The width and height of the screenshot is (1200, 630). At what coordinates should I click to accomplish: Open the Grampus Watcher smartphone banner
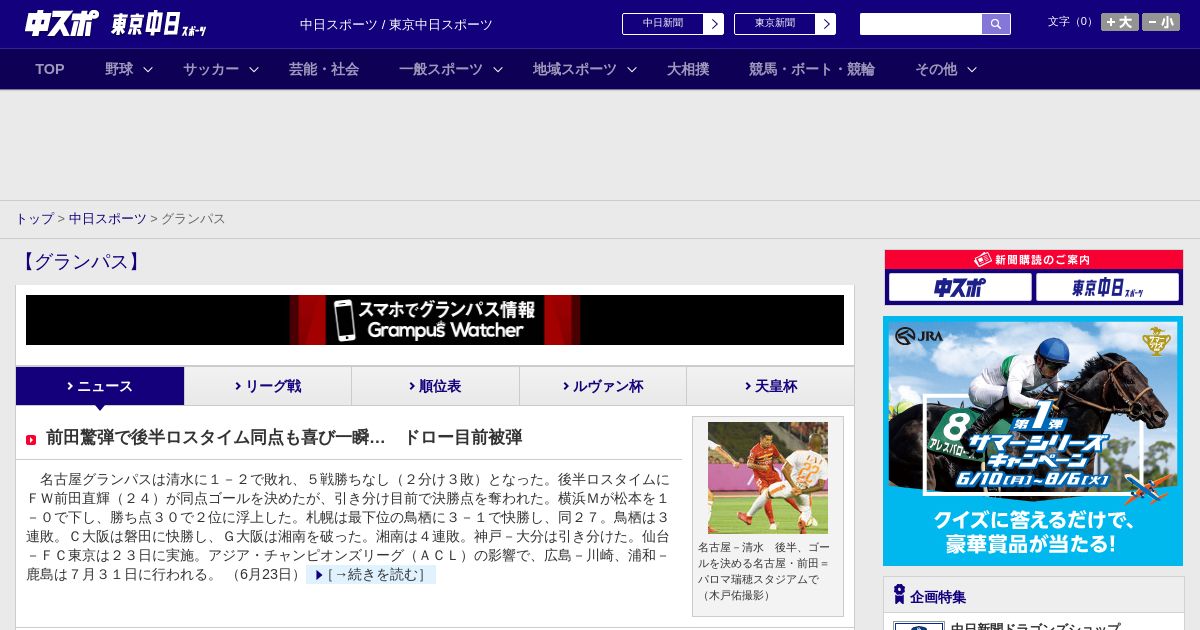click(x=435, y=320)
